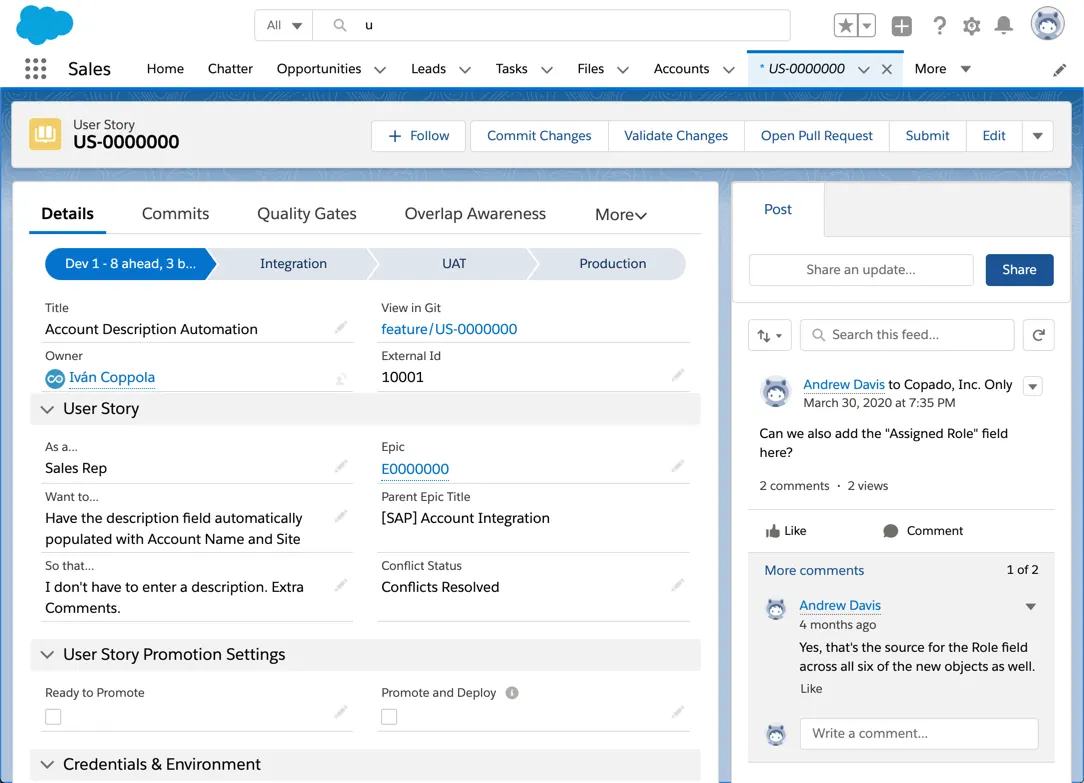1084x783 pixels.
Task: Open the feed sort options dropdown
Action: click(x=769, y=335)
